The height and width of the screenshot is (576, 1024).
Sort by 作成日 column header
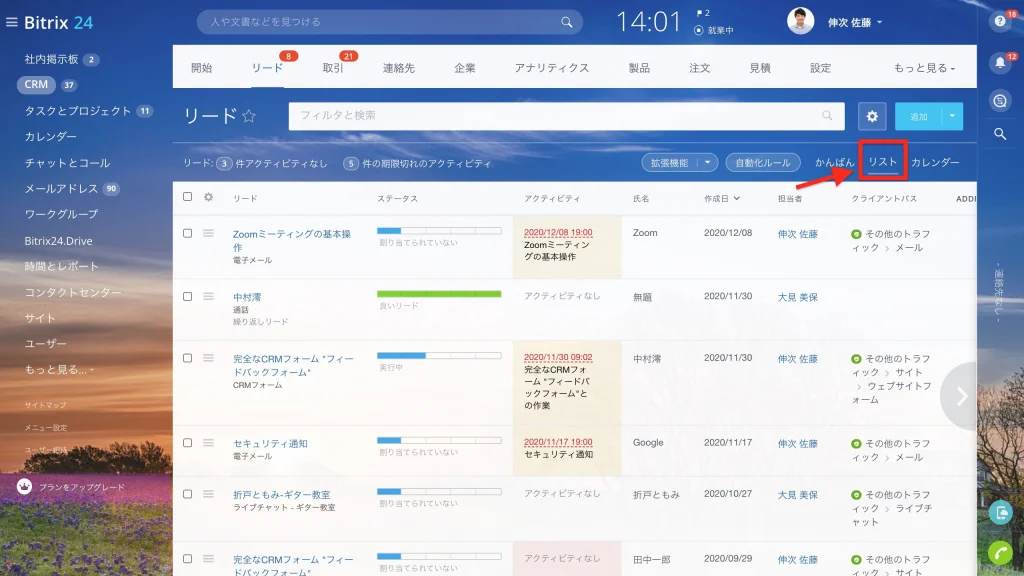click(x=722, y=199)
